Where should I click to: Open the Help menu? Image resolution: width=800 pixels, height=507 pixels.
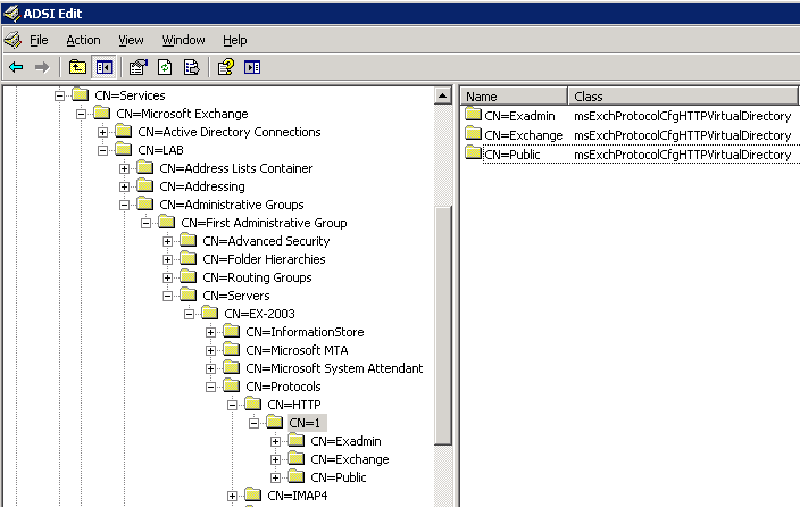pos(235,40)
